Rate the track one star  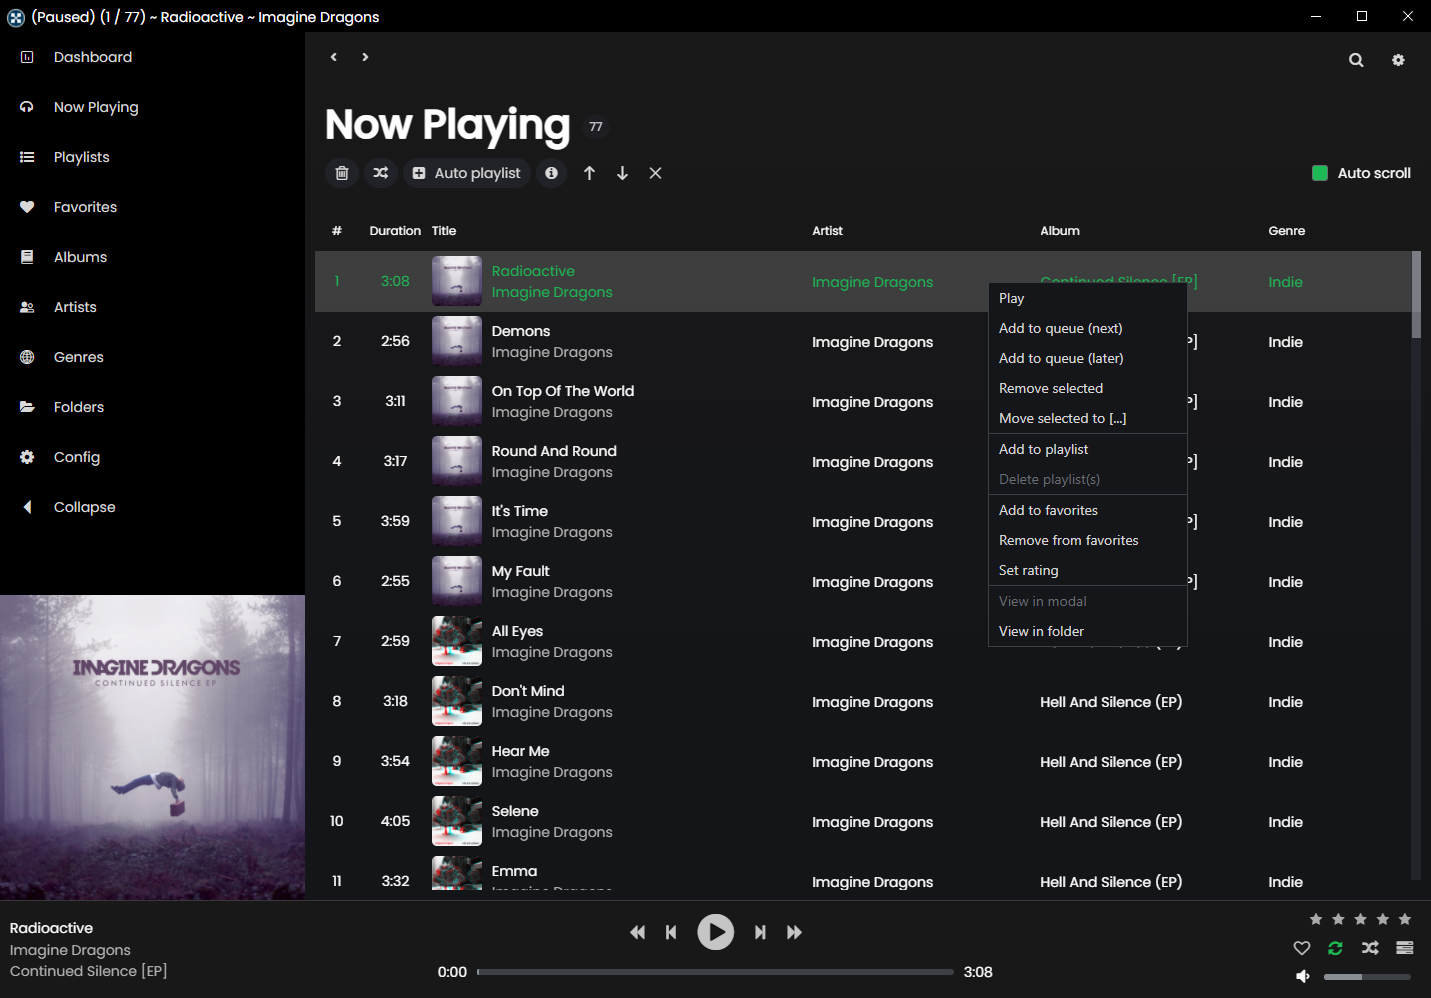[1316, 919]
